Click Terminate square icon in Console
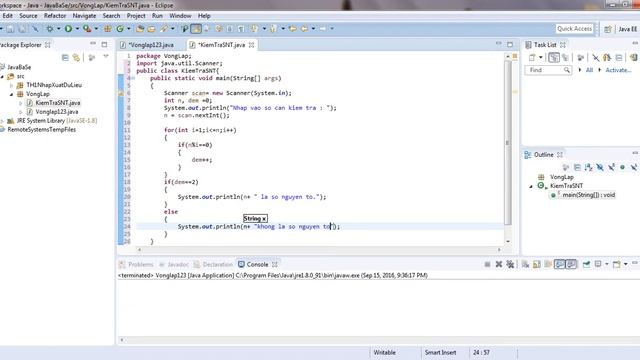This screenshot has height=360, width=640. point(487,264)
